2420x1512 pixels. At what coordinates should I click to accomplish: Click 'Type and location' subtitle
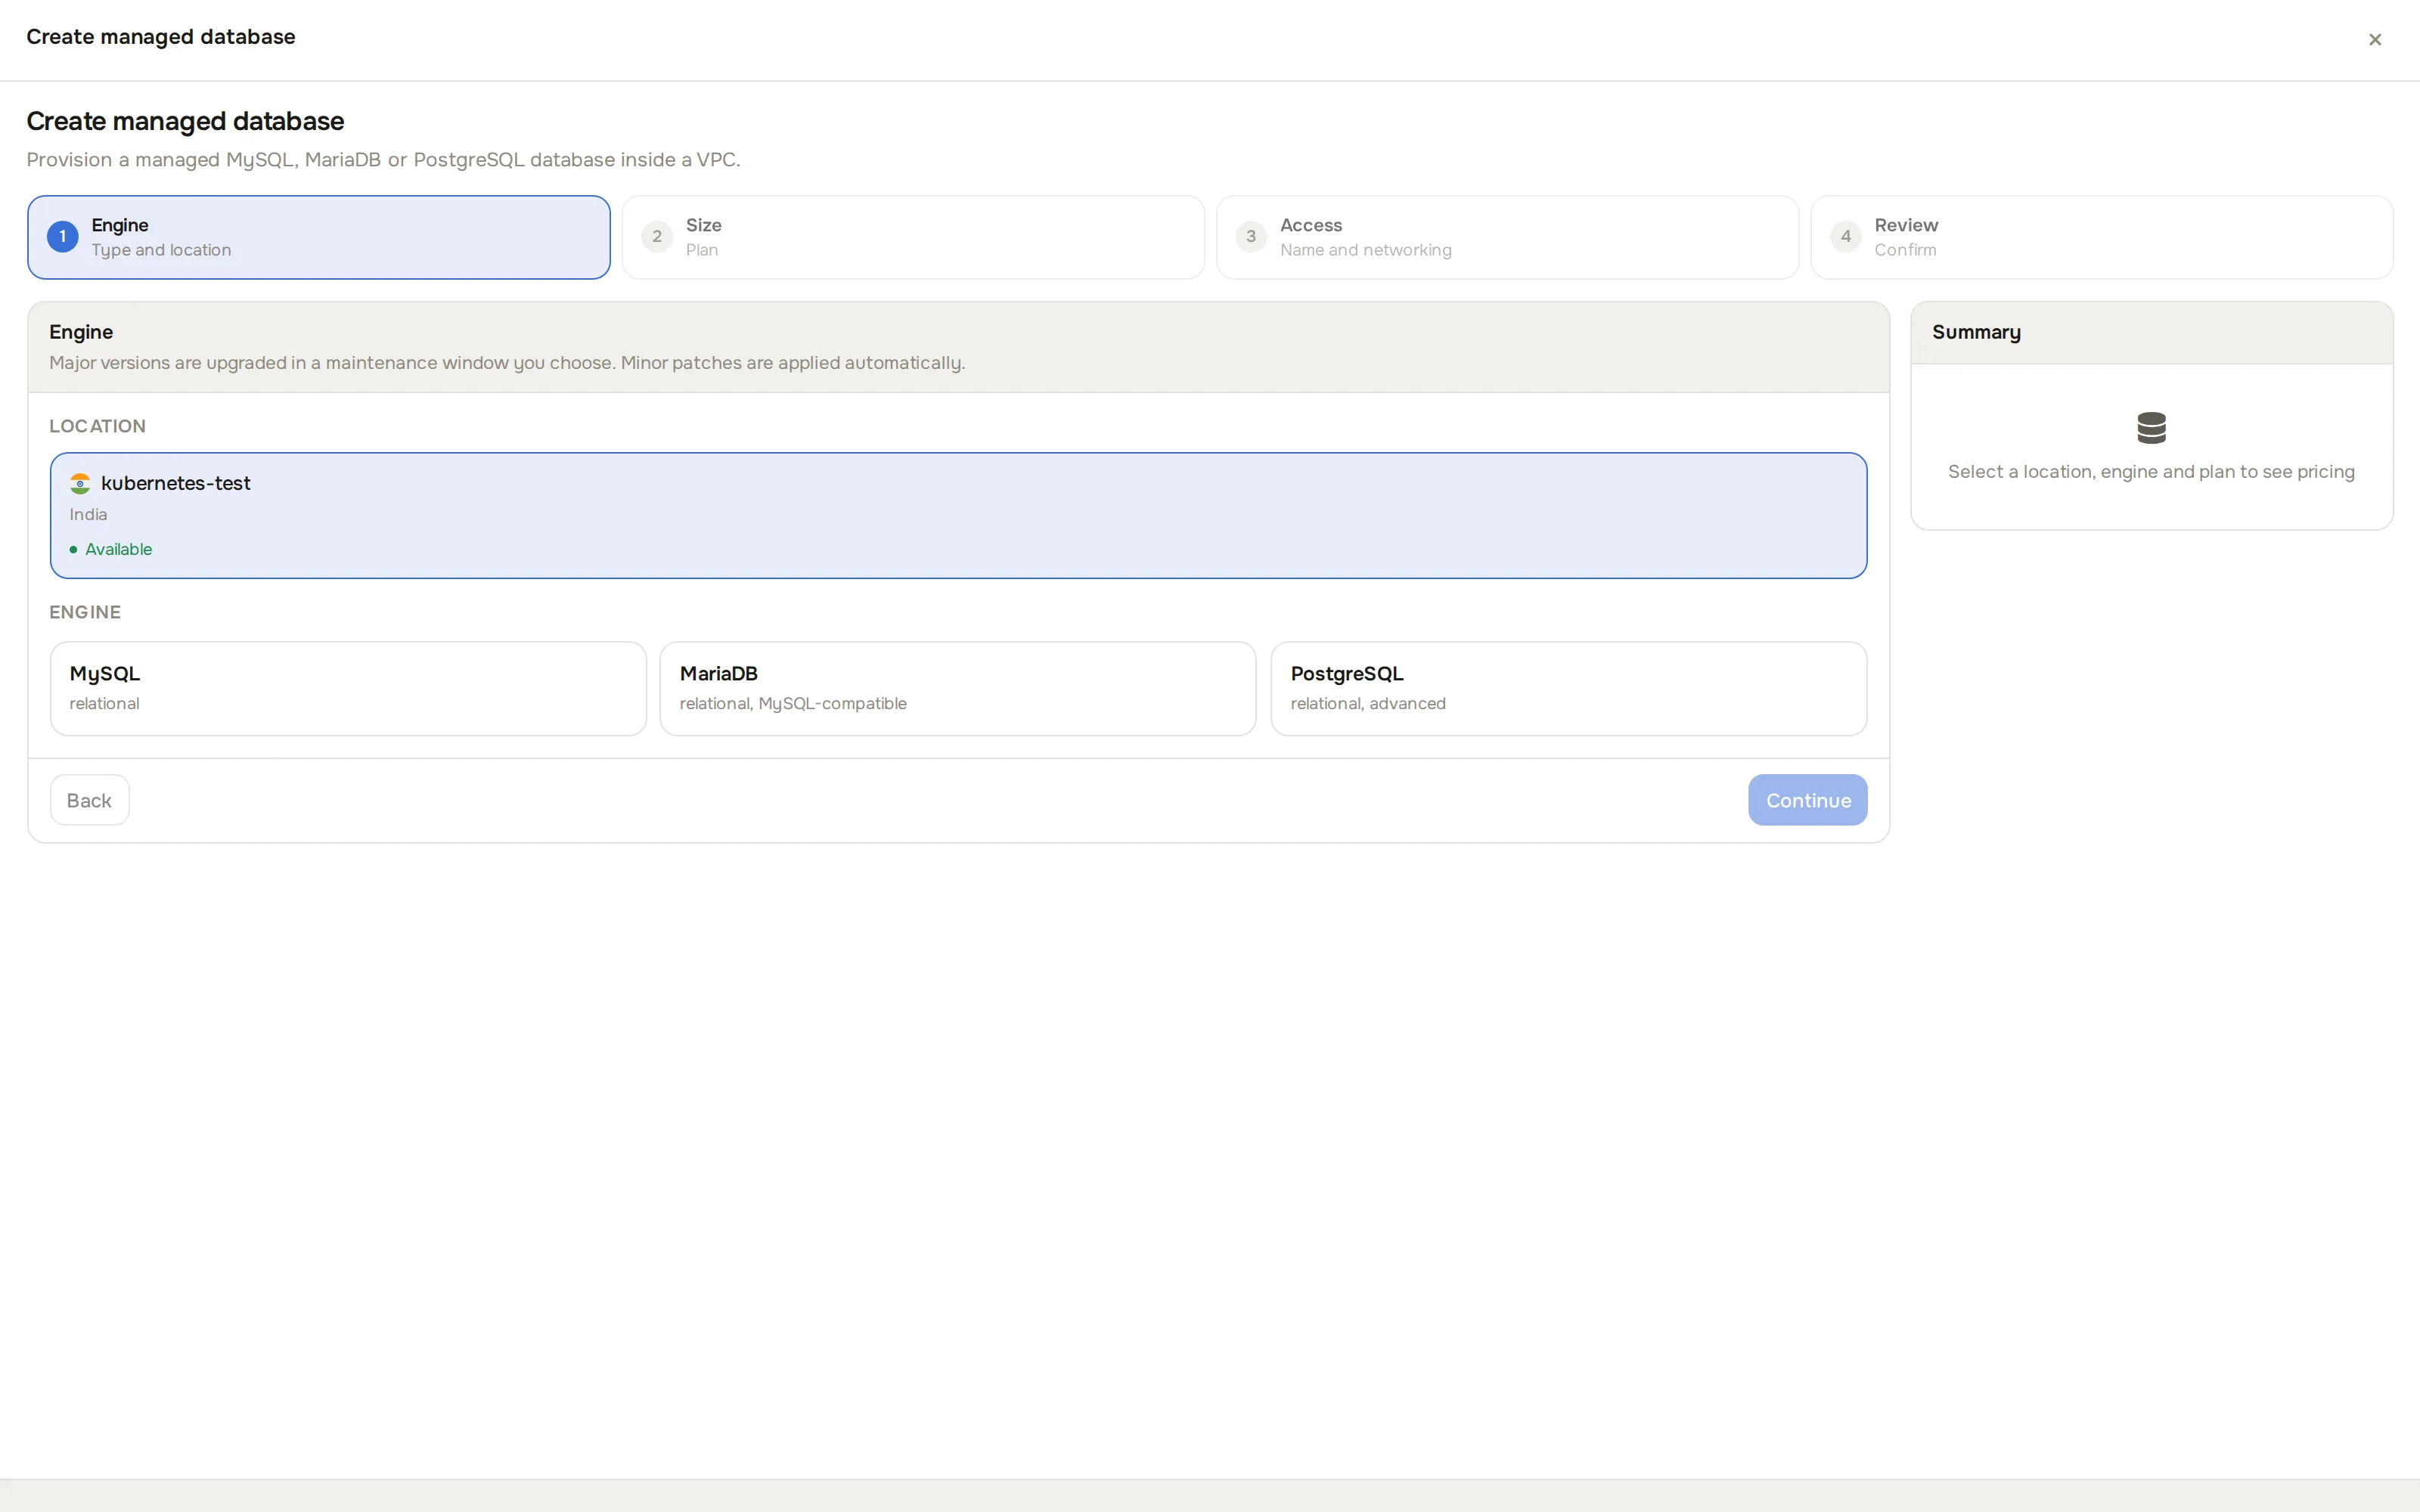tap(161, 250)
